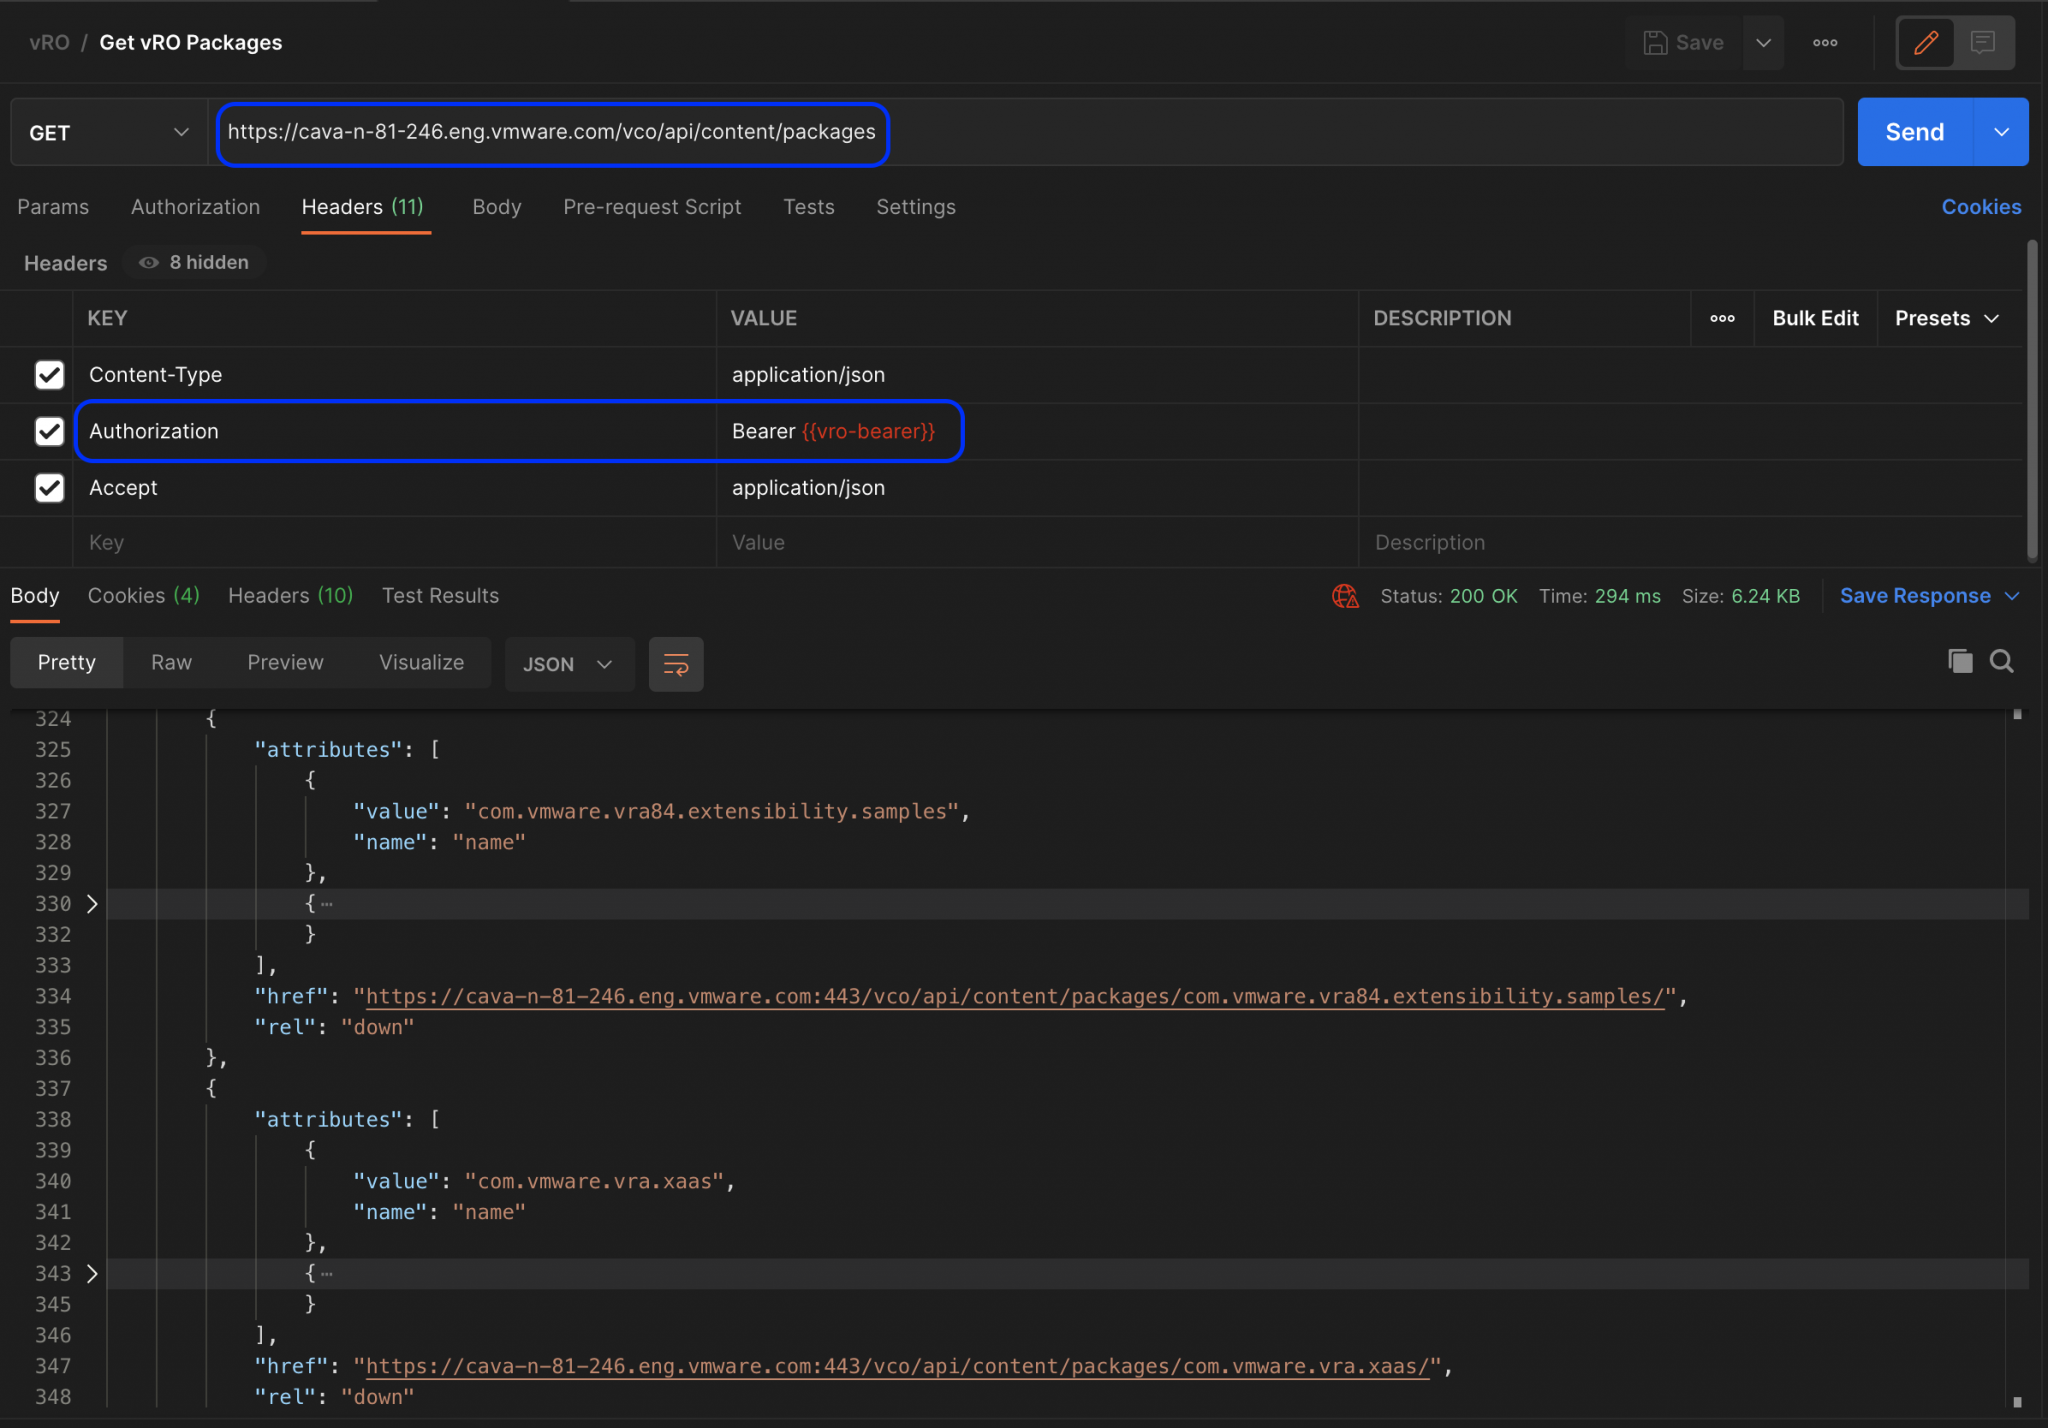Viewport: 2048px width, 1428px height.
Task: Open the three-dot menu next to Save
Action: [x=1825, y=43]
